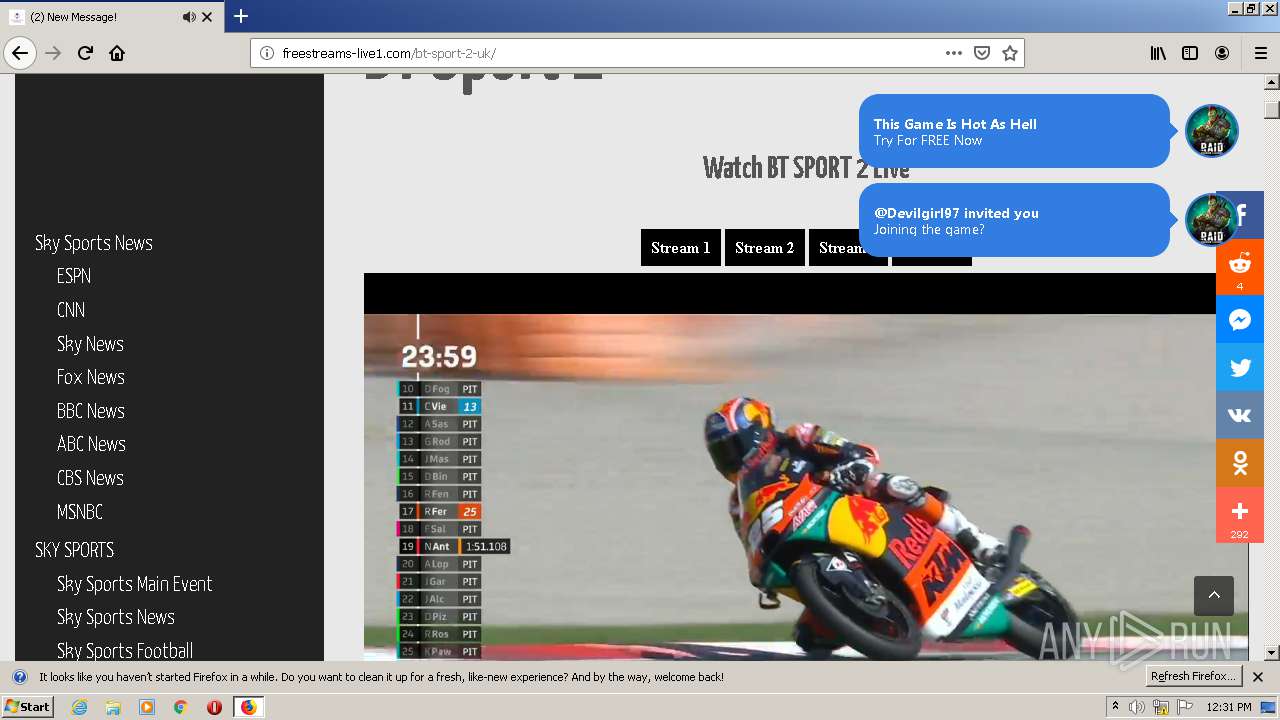Select Stream 2

click(765, 248)
